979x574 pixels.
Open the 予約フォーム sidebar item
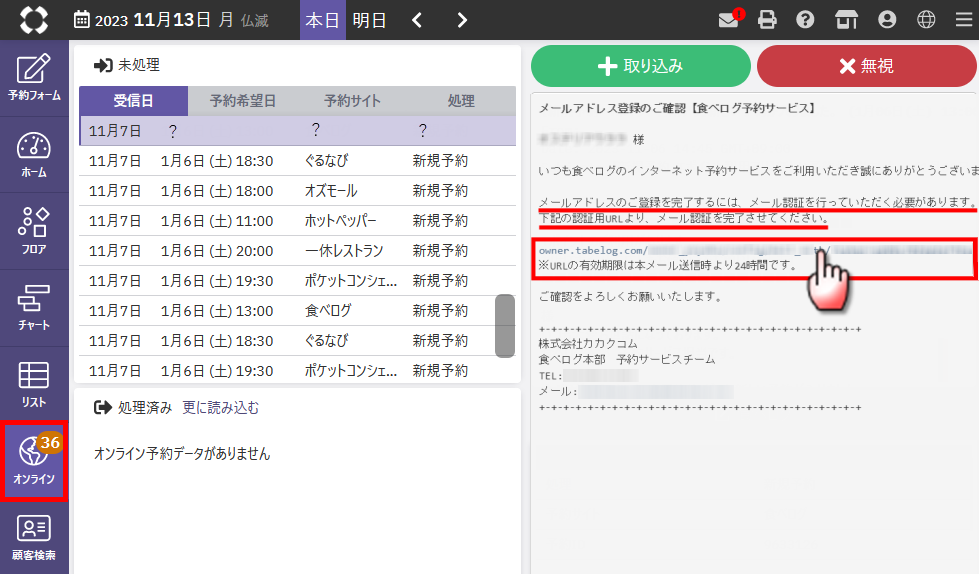click(x=34, y=78)
